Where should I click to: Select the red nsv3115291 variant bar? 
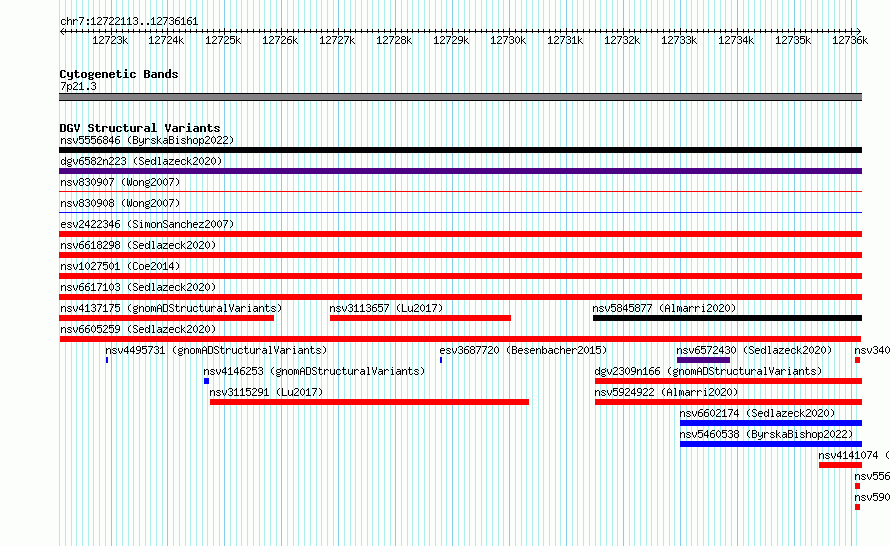pyautogui.click(x=369, y=402)
